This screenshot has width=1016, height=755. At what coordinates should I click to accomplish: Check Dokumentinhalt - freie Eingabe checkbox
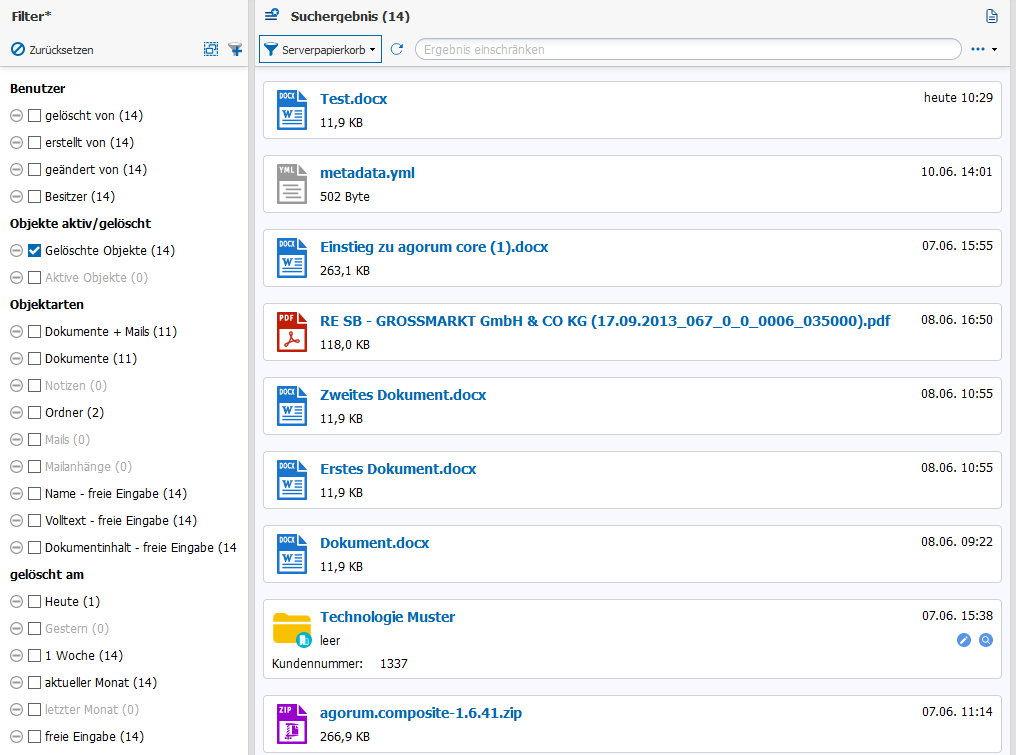point(34,548)
